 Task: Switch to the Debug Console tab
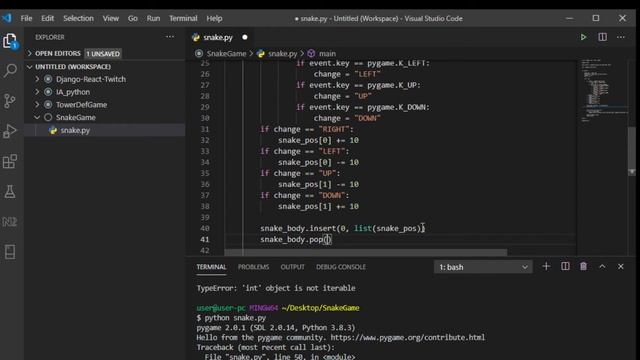tap(340, 267)
